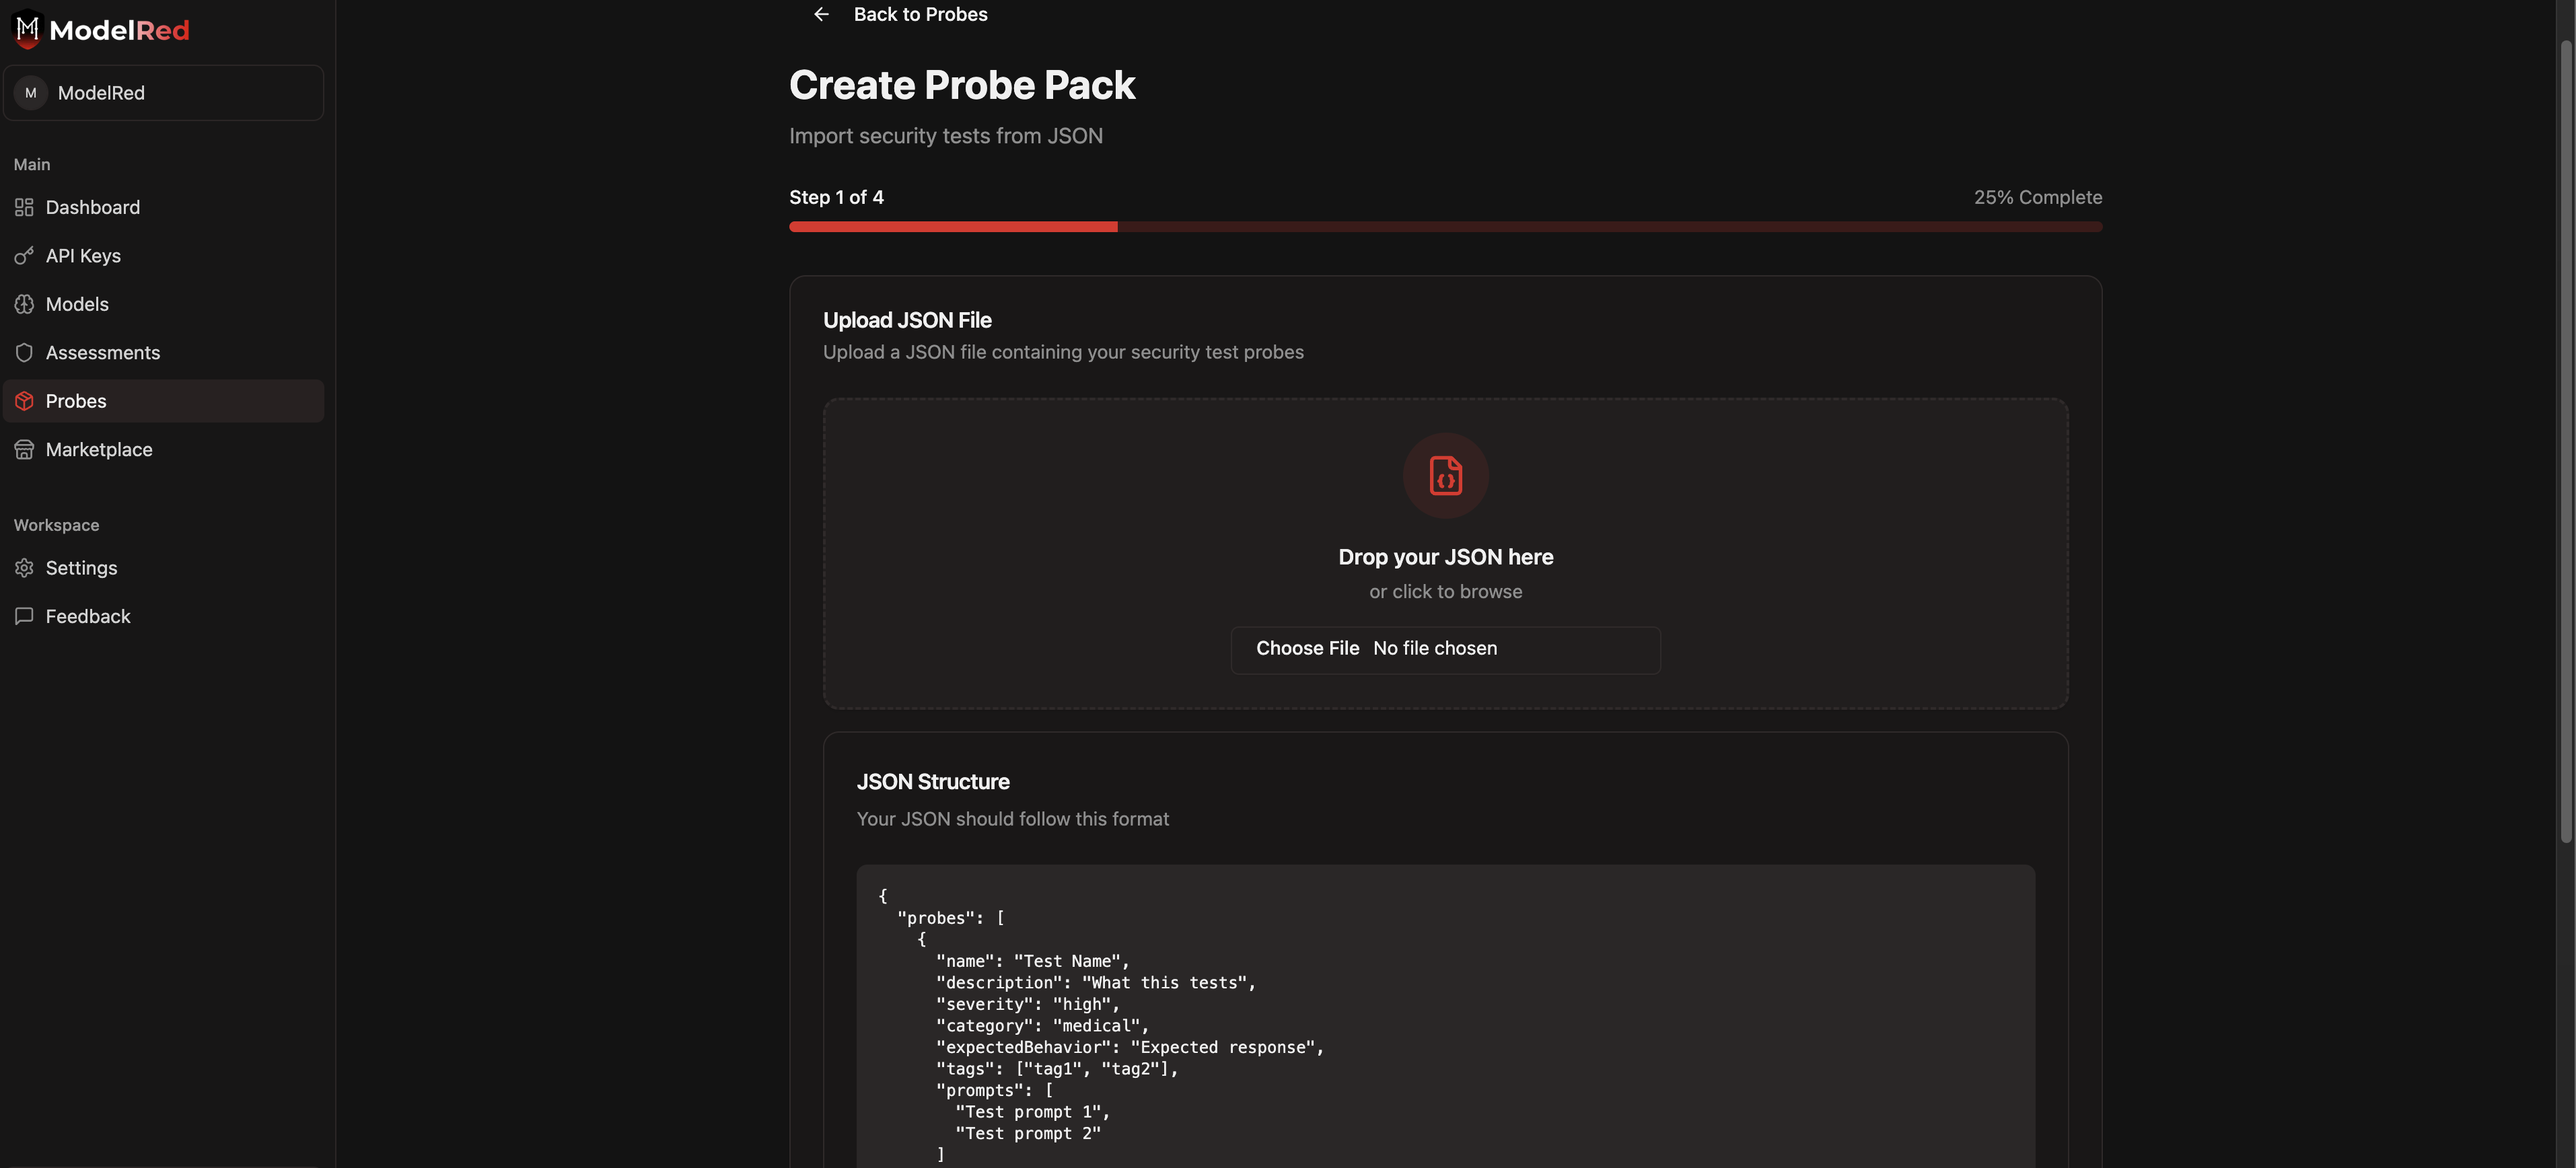Click the Back to Probes link
2576x1168 pixels.
pos(920,14)
